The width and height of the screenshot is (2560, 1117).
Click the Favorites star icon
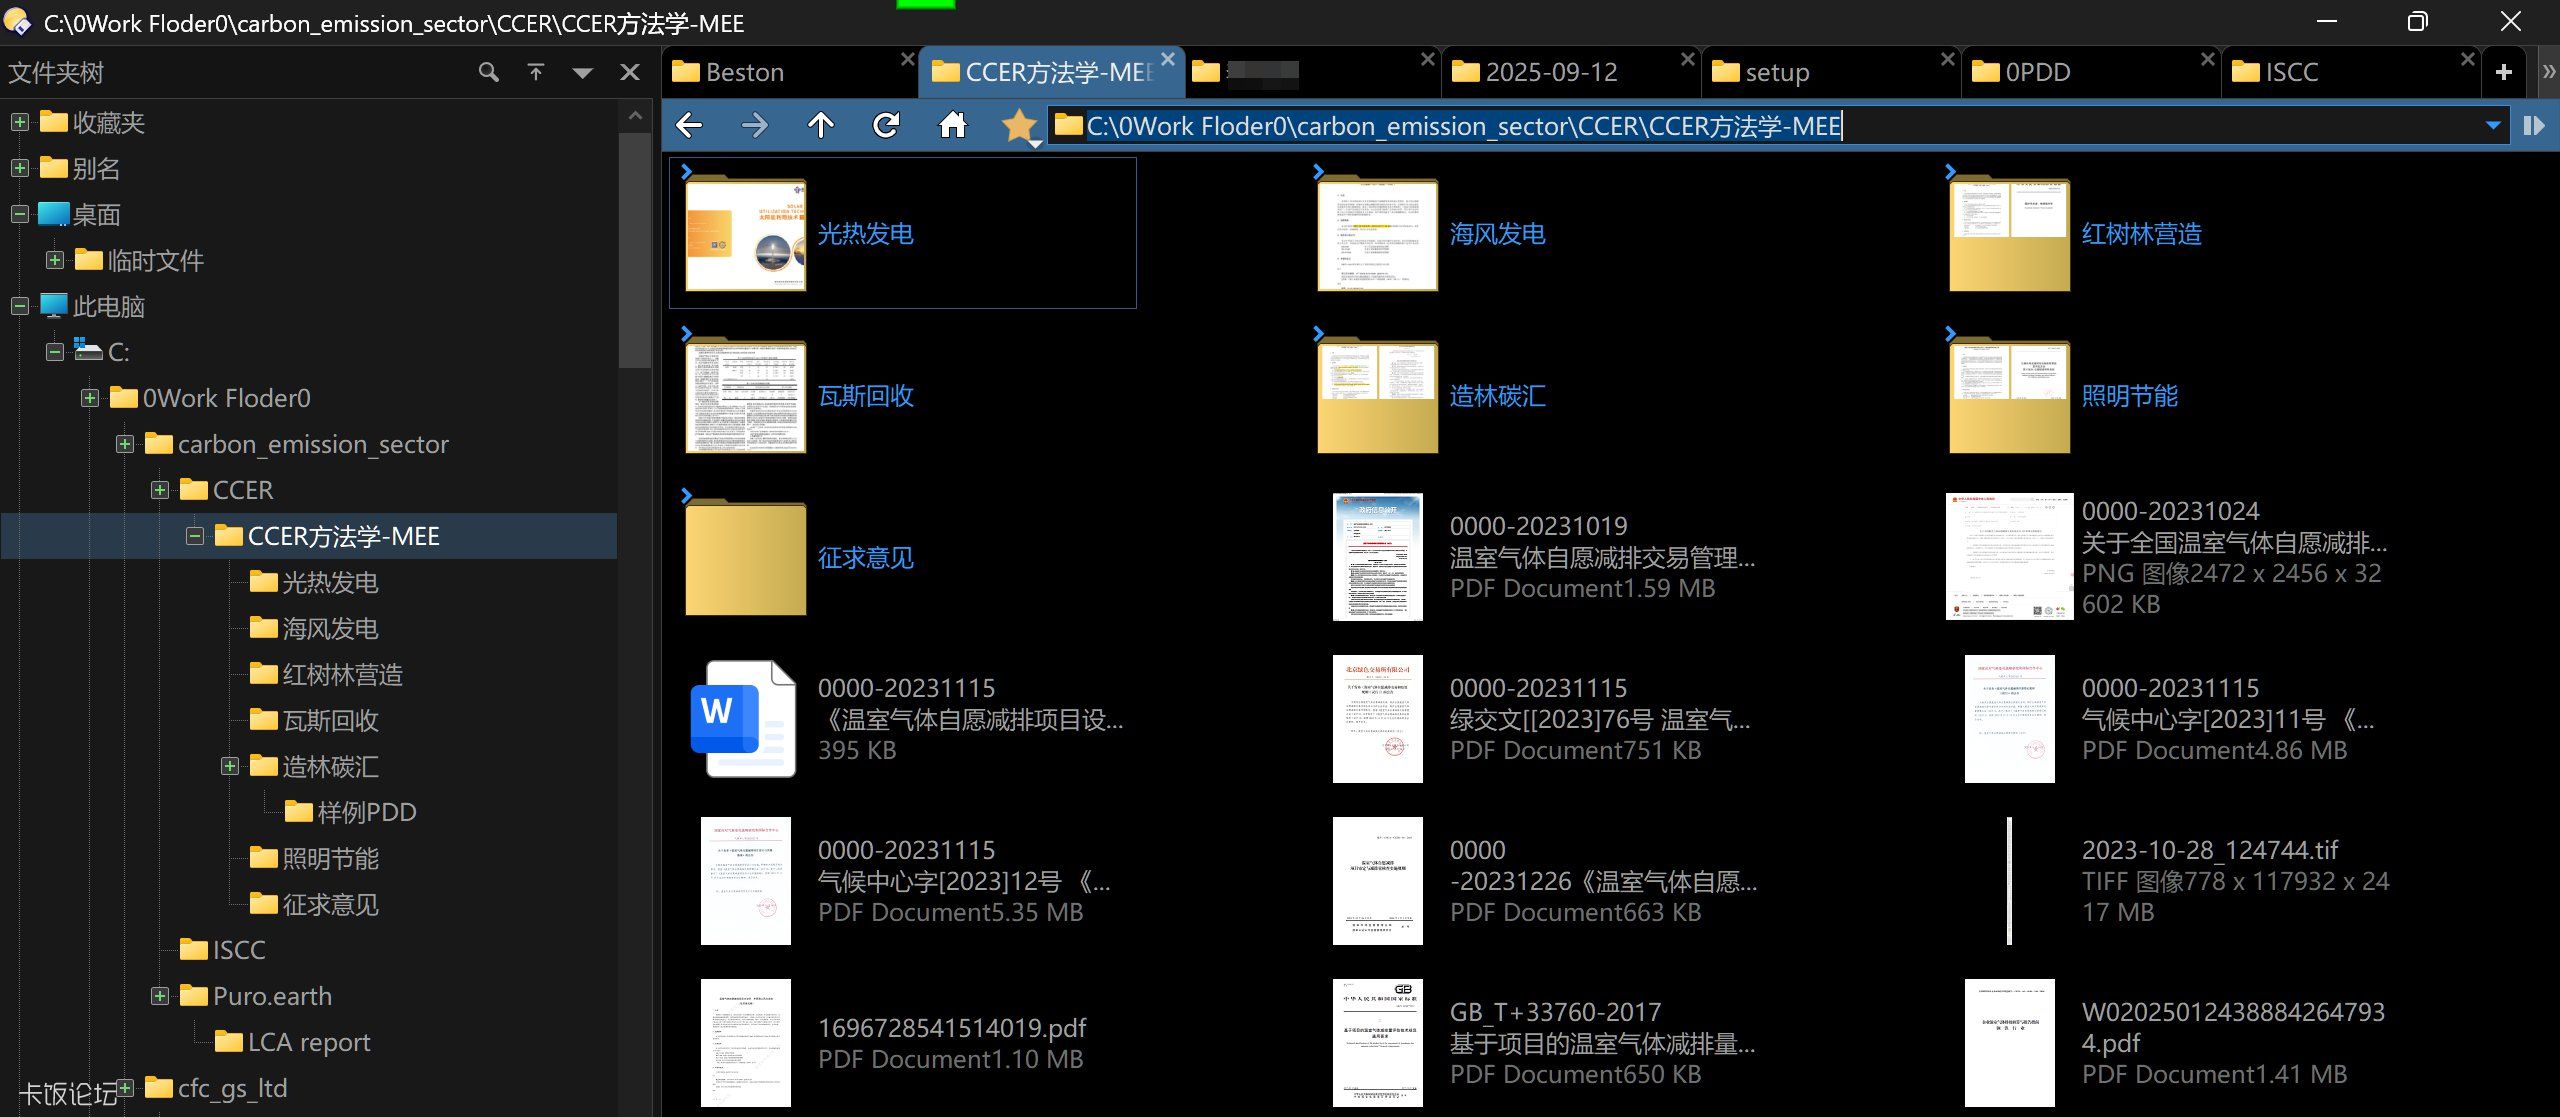click(1018, 125)
